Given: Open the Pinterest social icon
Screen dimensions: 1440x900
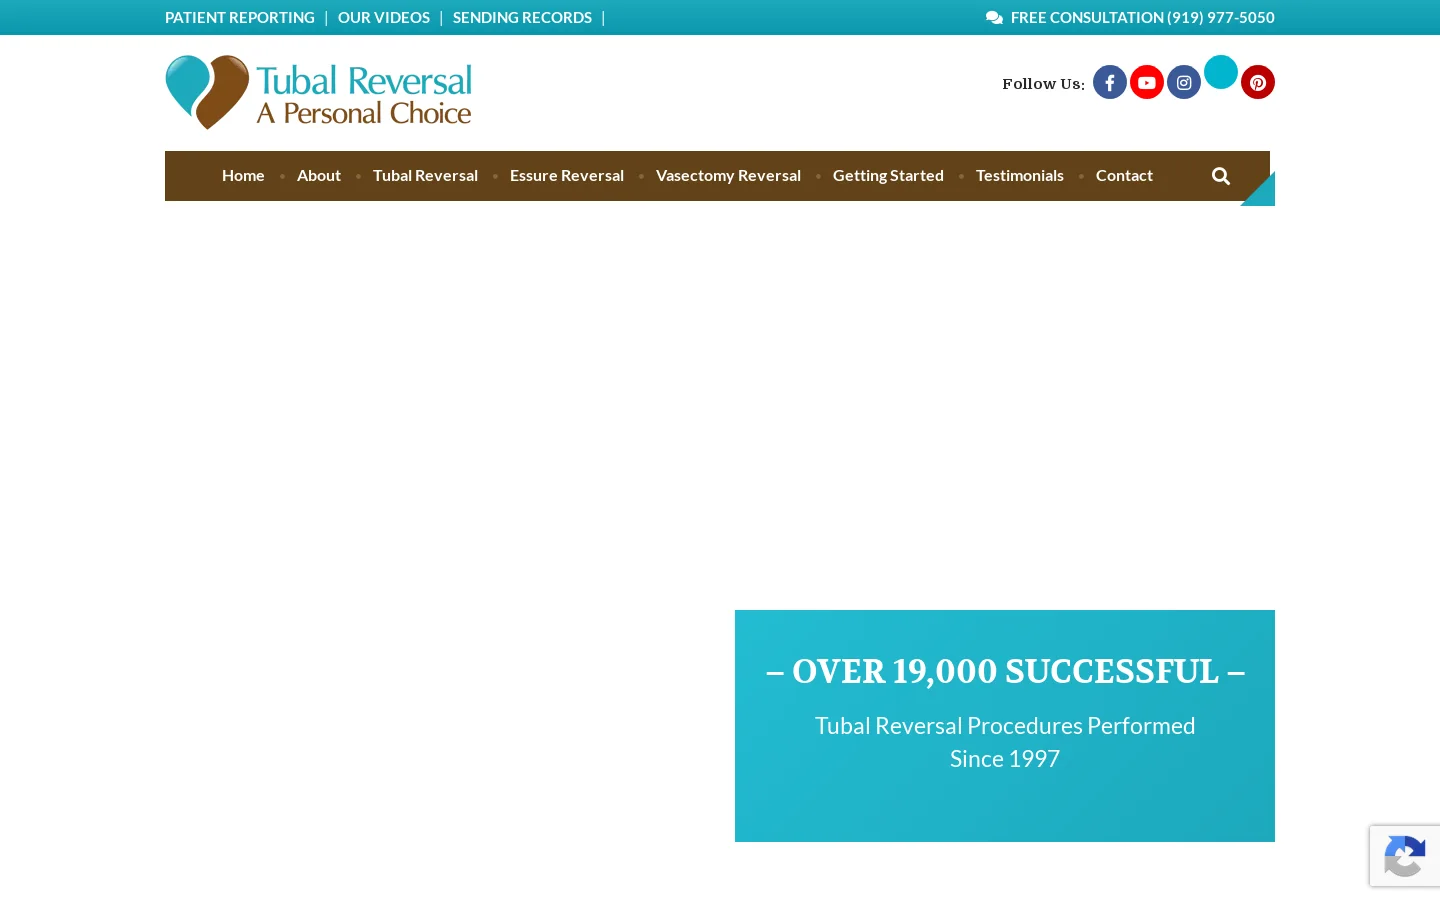Looking at the screenshot, I should pyautogui.click(x=1258, y=82).
